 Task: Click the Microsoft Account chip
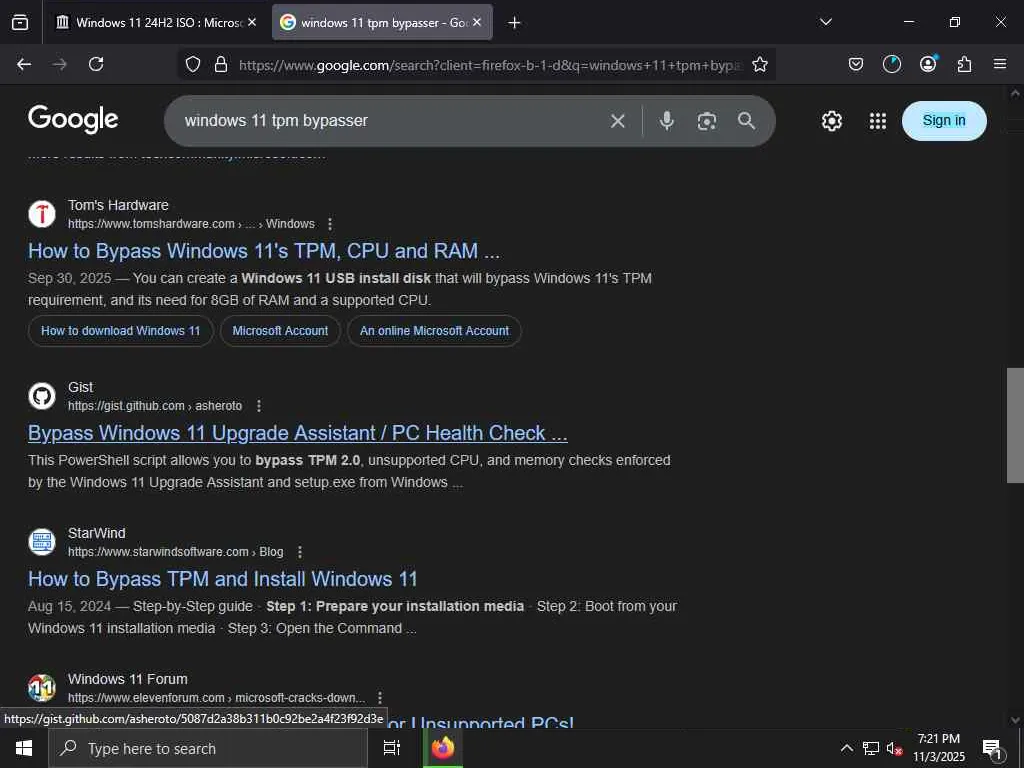pos(280,331)
